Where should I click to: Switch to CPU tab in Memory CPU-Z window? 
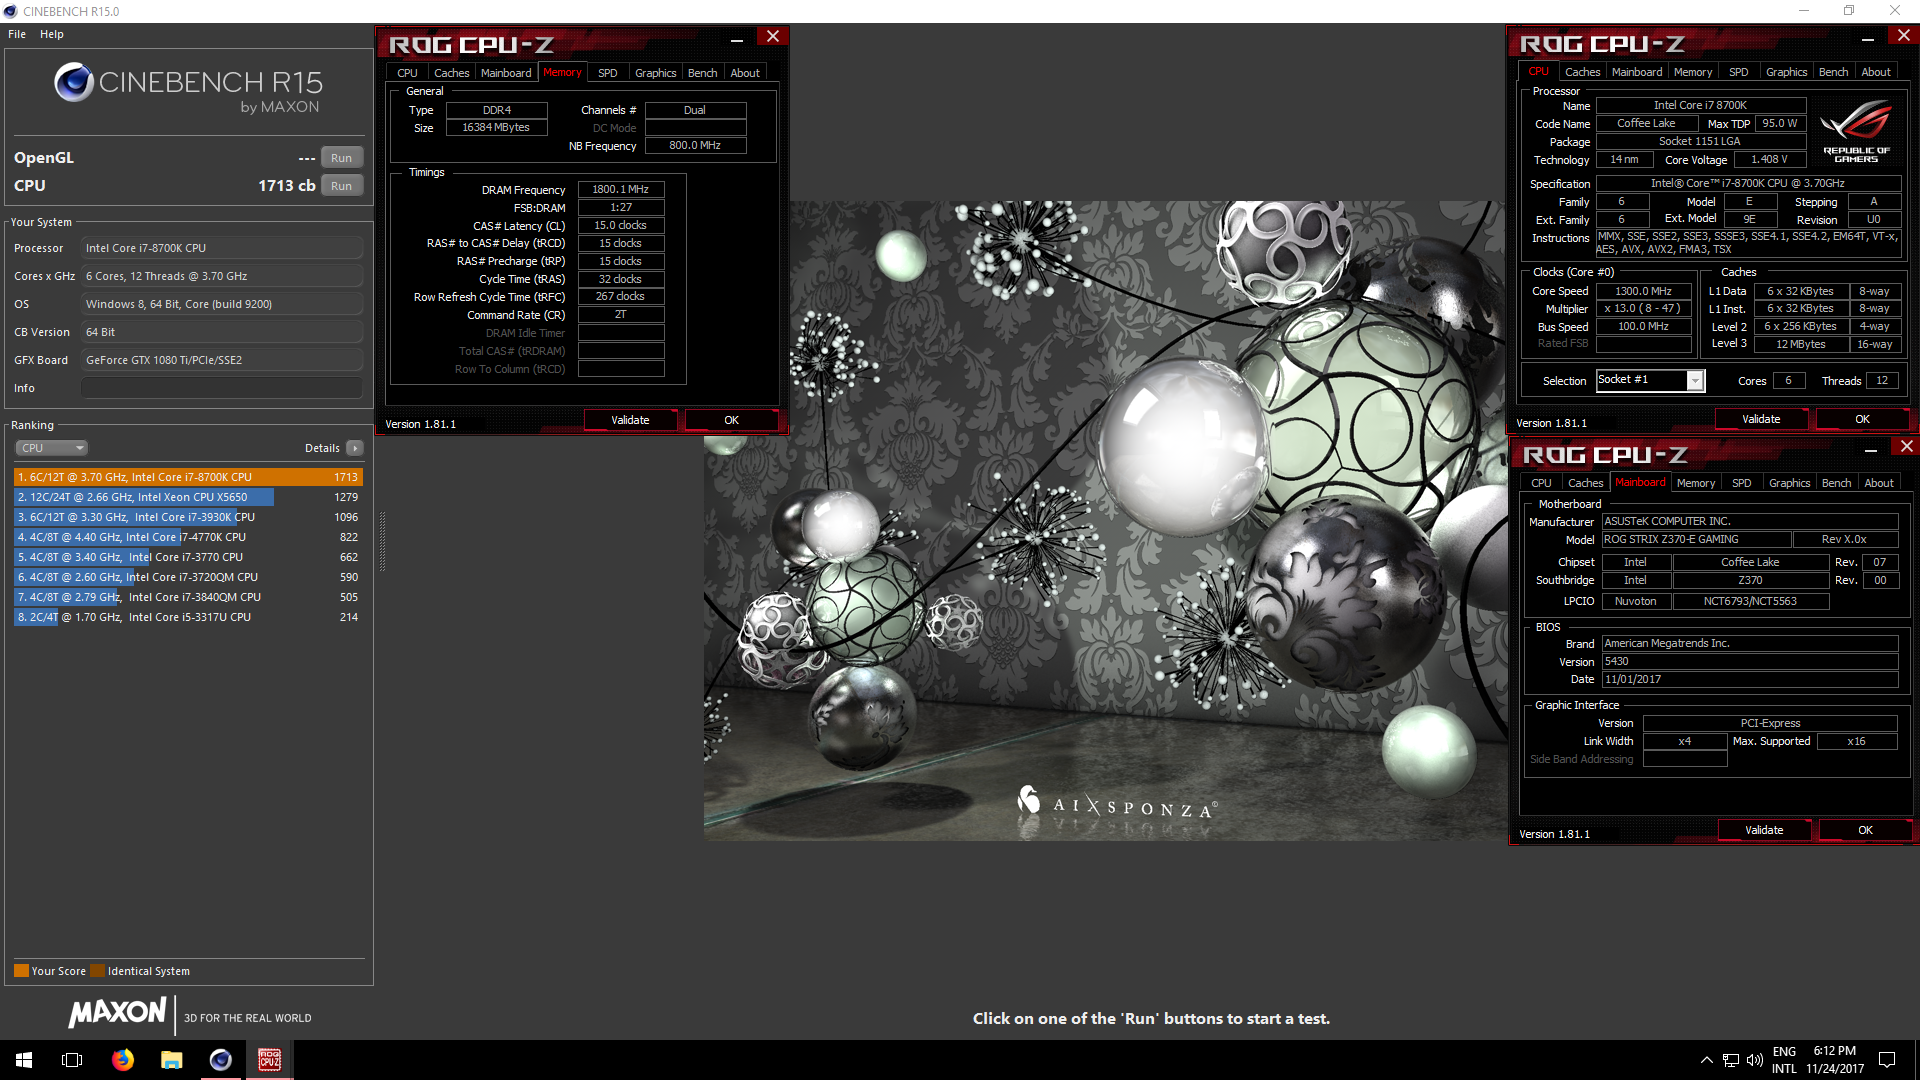click(407, 73)
